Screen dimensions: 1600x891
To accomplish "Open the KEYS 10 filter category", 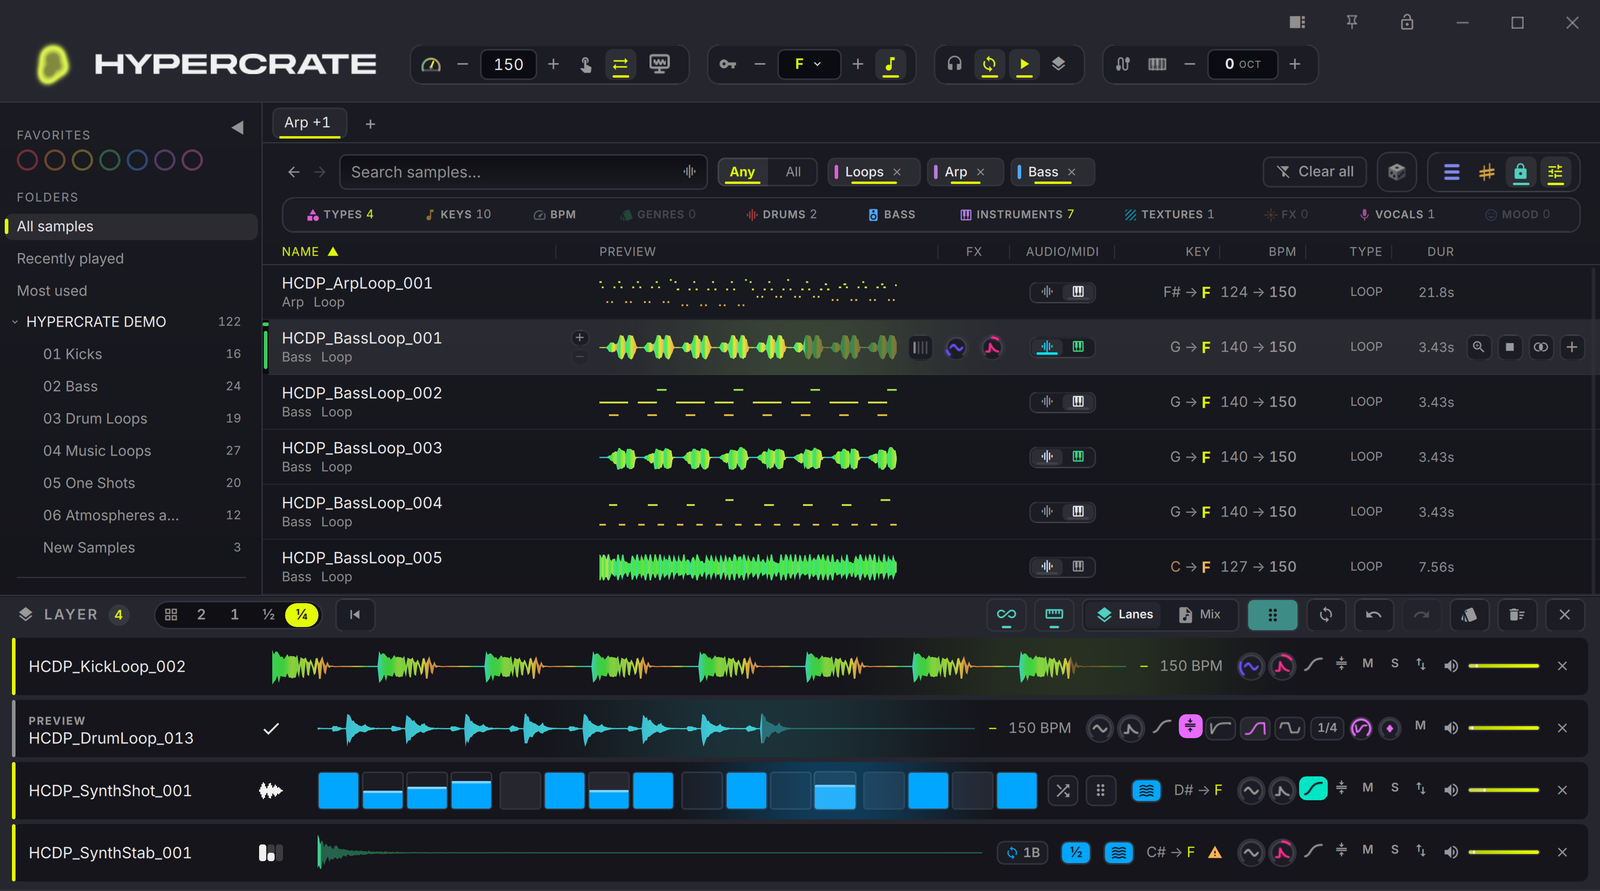I will coord(458,214).
